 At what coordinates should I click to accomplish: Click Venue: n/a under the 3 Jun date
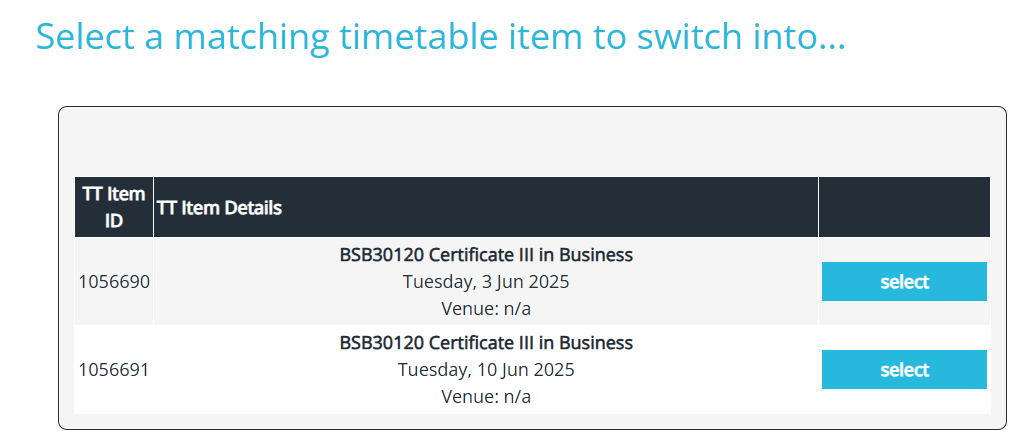pyautogui.click(x=486, y=309)
